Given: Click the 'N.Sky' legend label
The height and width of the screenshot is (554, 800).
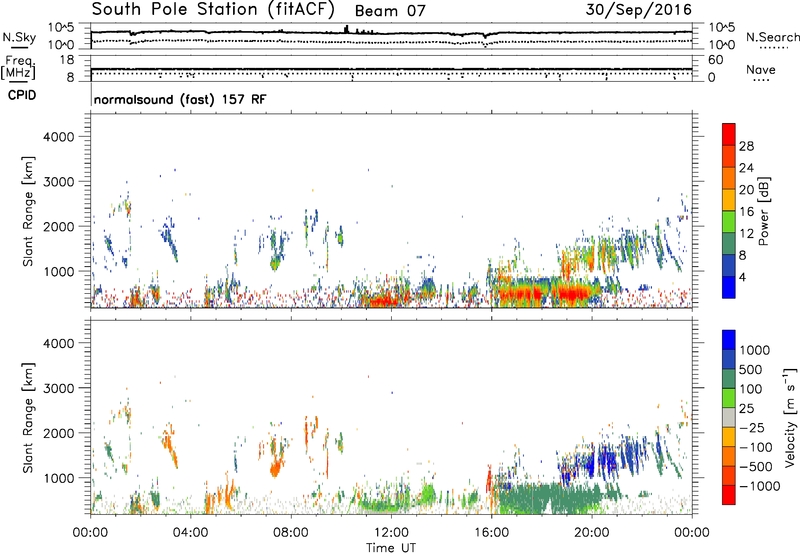Looking at the screenshot, I should coord(19,37).
